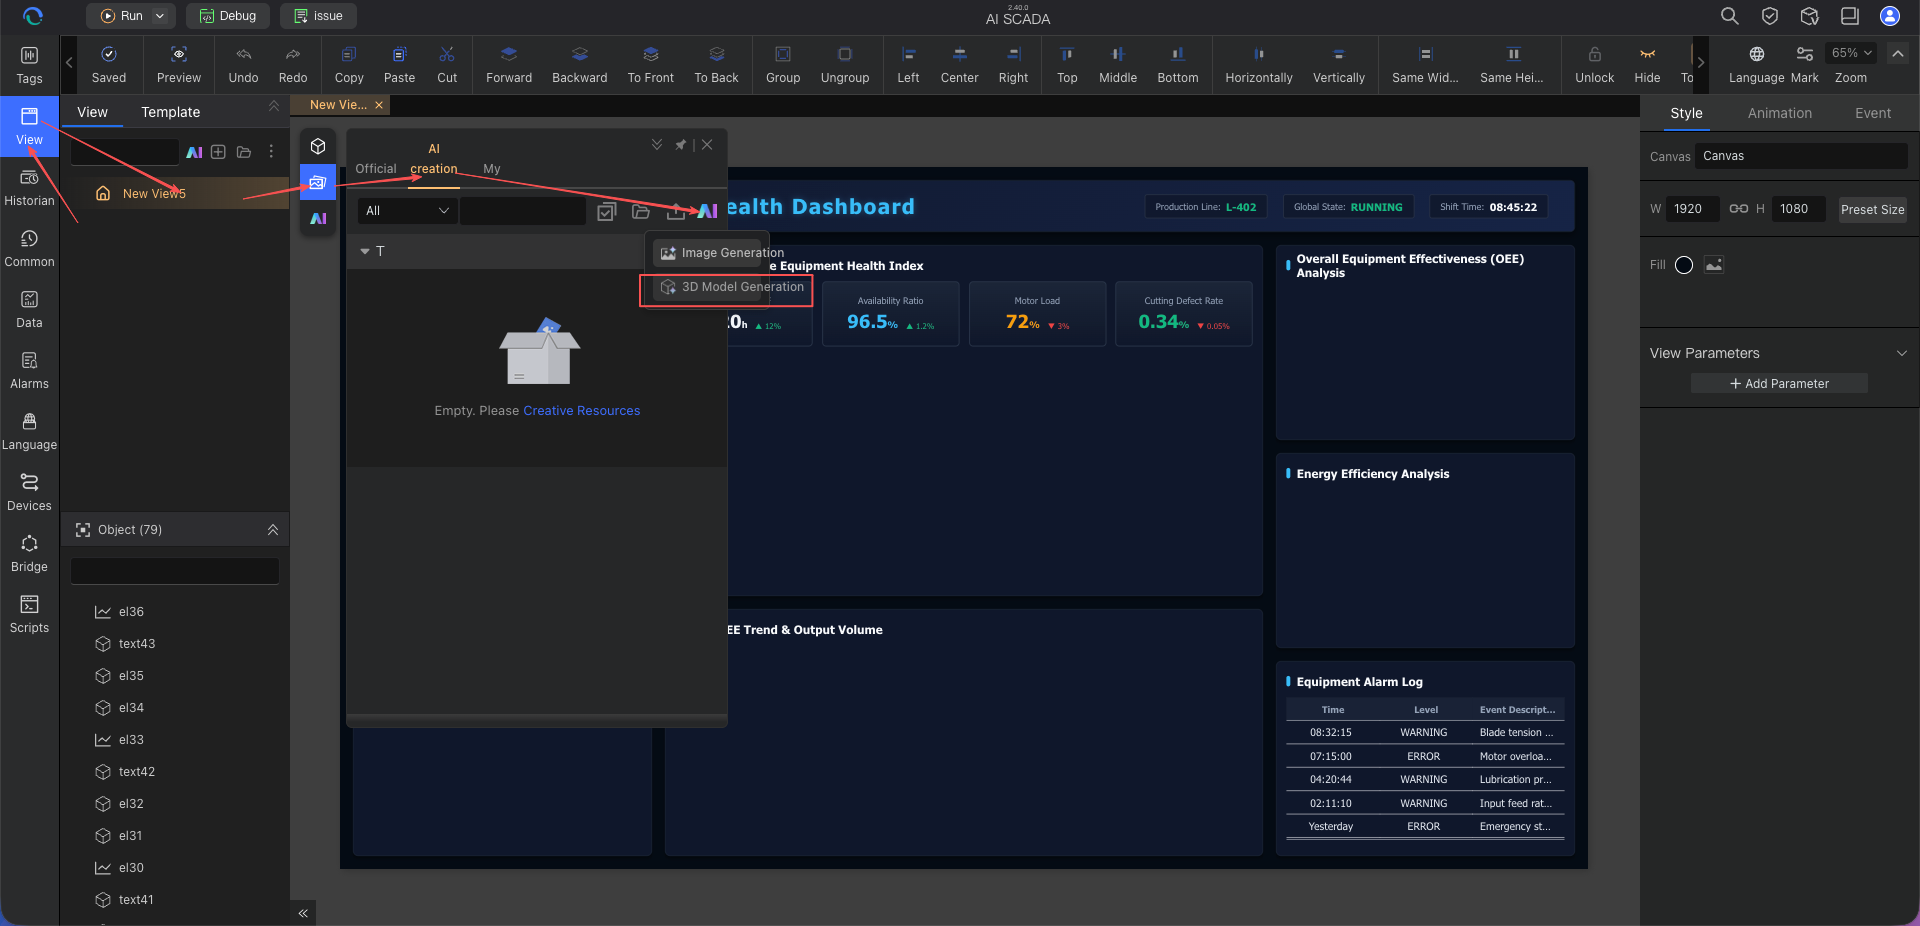Open the Creative Resources link
The width and height of the screenshot is (1920, 926).
click(581, 411)
